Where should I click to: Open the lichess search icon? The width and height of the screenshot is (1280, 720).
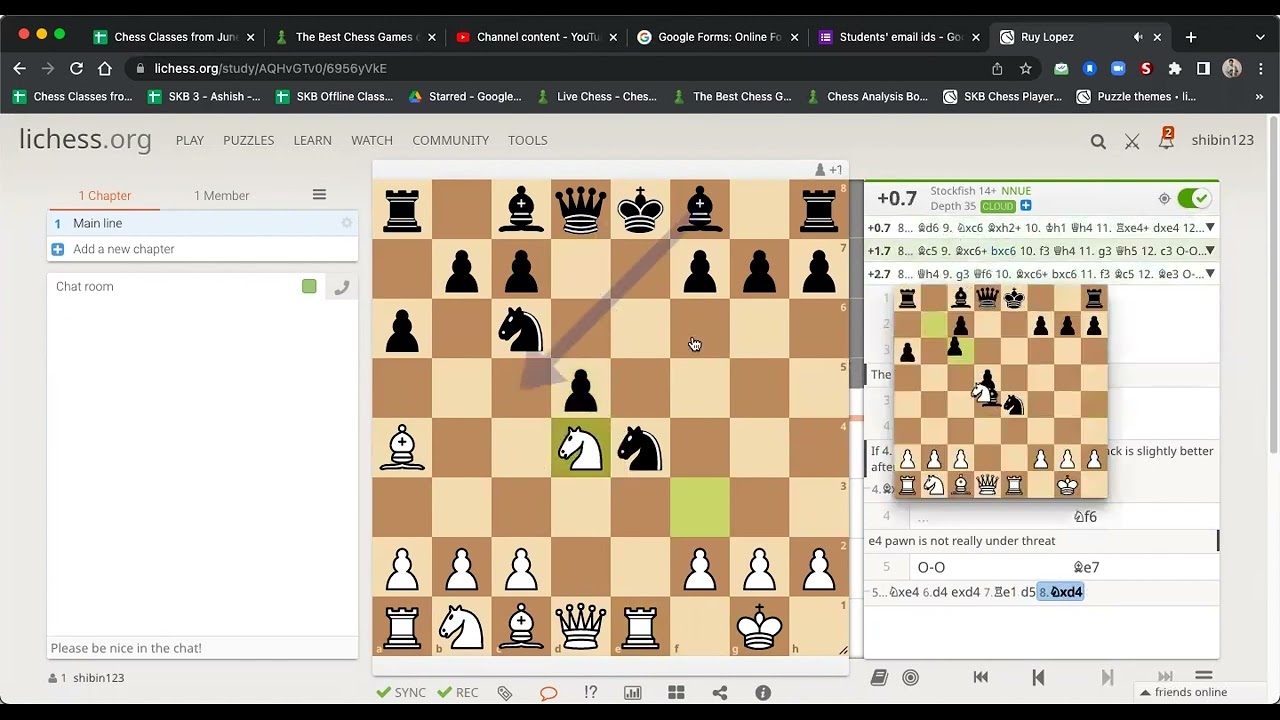tap(1098, 141)
